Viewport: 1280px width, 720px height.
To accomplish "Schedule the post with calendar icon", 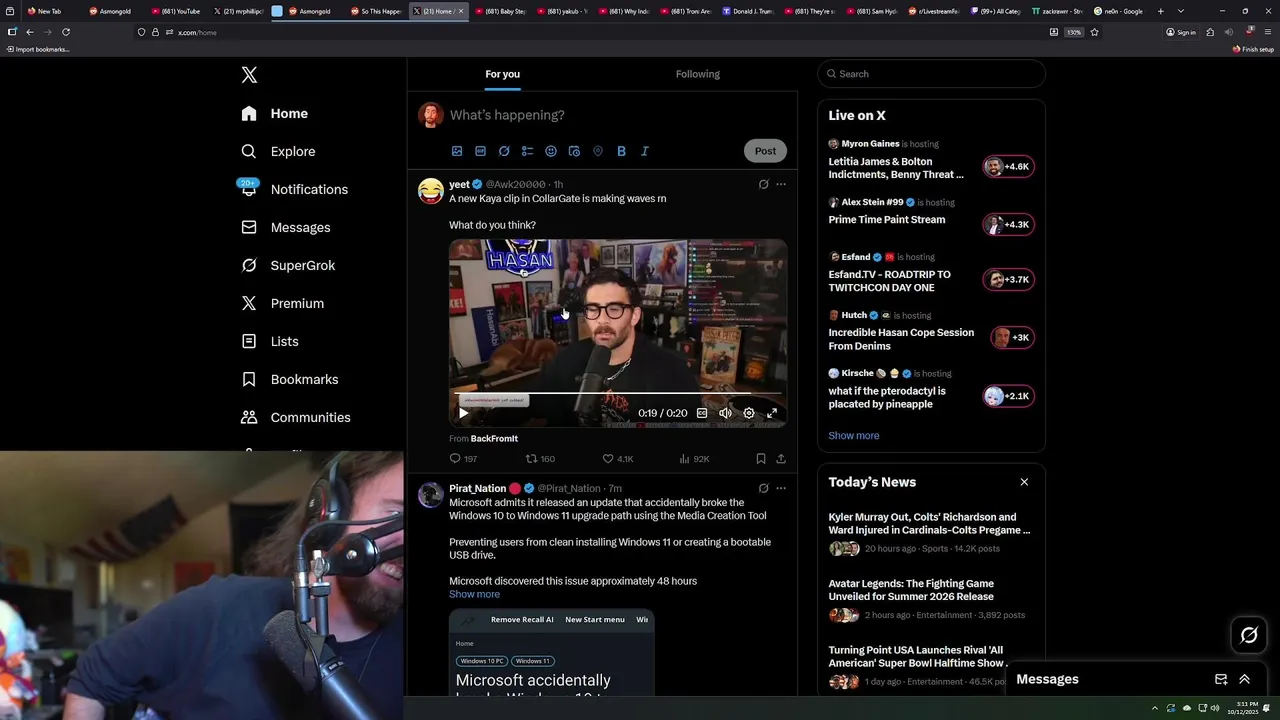I will pyautogui.click(x=574, y=151).
